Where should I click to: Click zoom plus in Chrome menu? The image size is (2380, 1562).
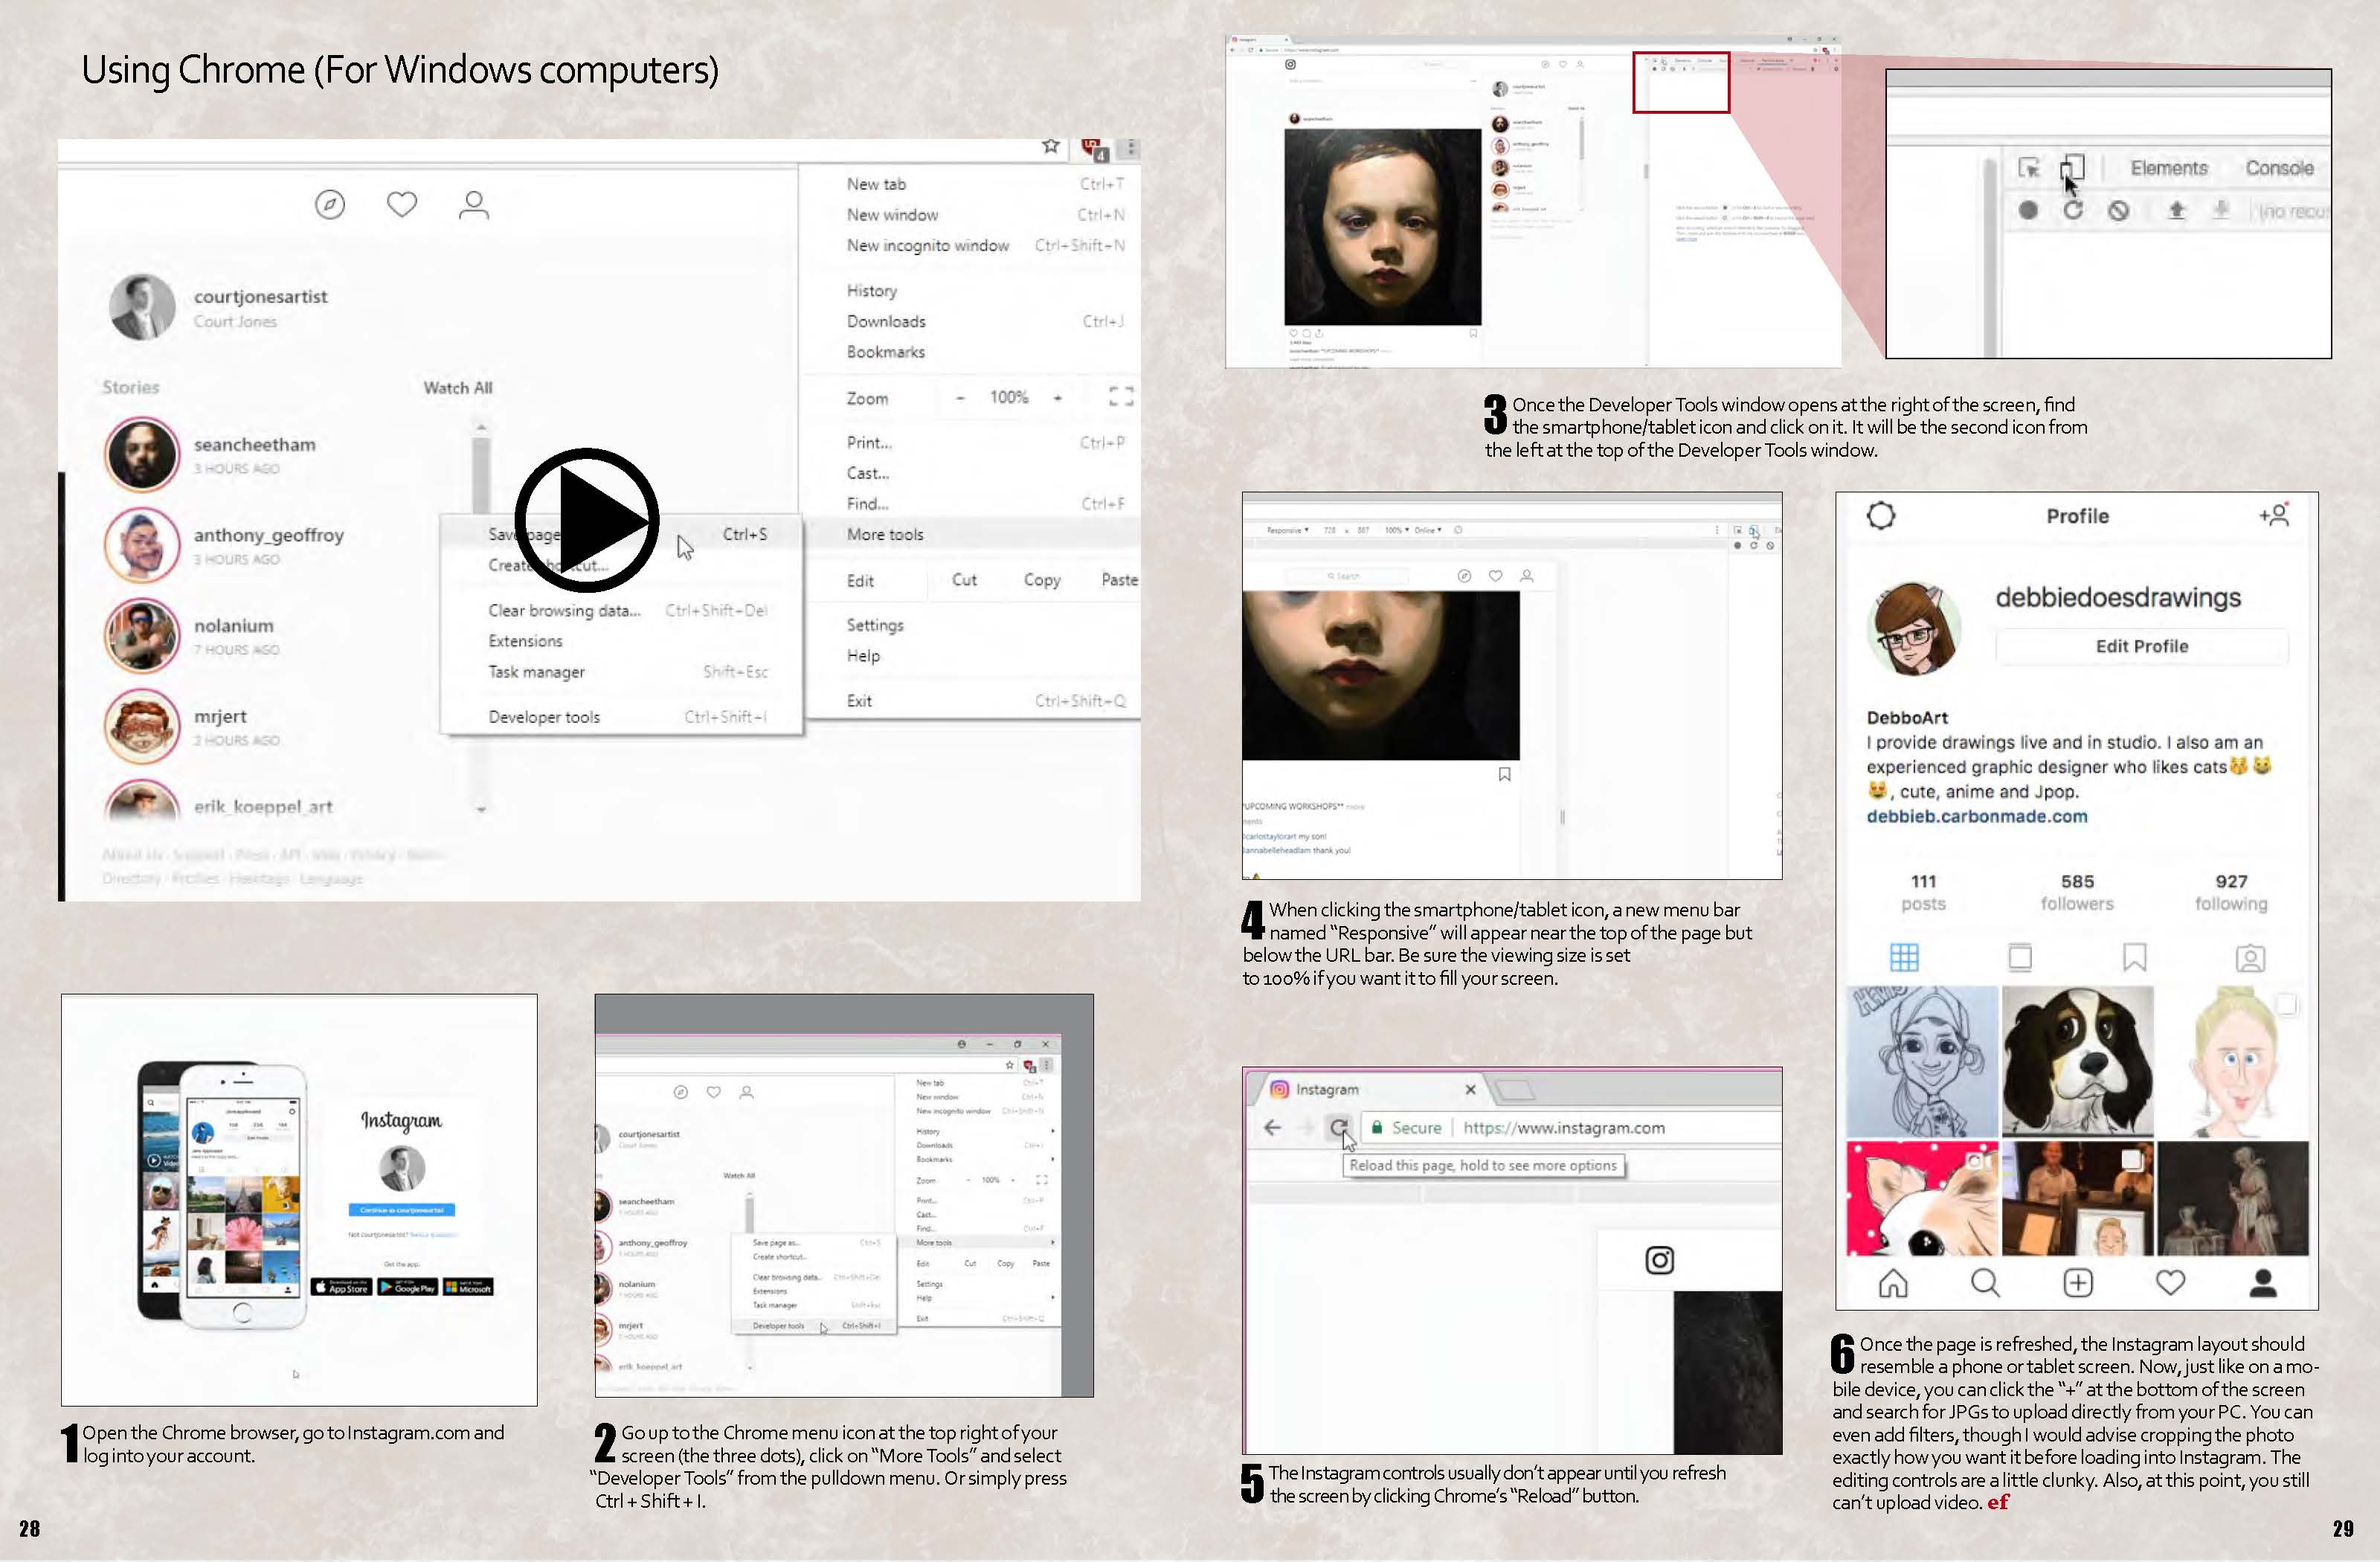click(1057, 398)
